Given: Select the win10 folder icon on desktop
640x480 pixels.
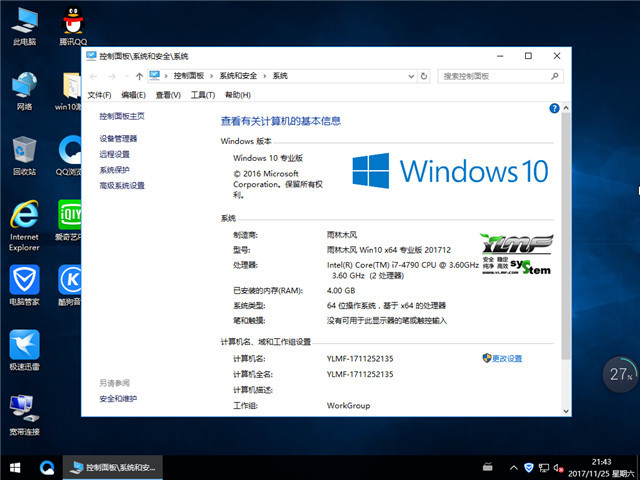Looking at the screenshot, I should pos(69,91).
